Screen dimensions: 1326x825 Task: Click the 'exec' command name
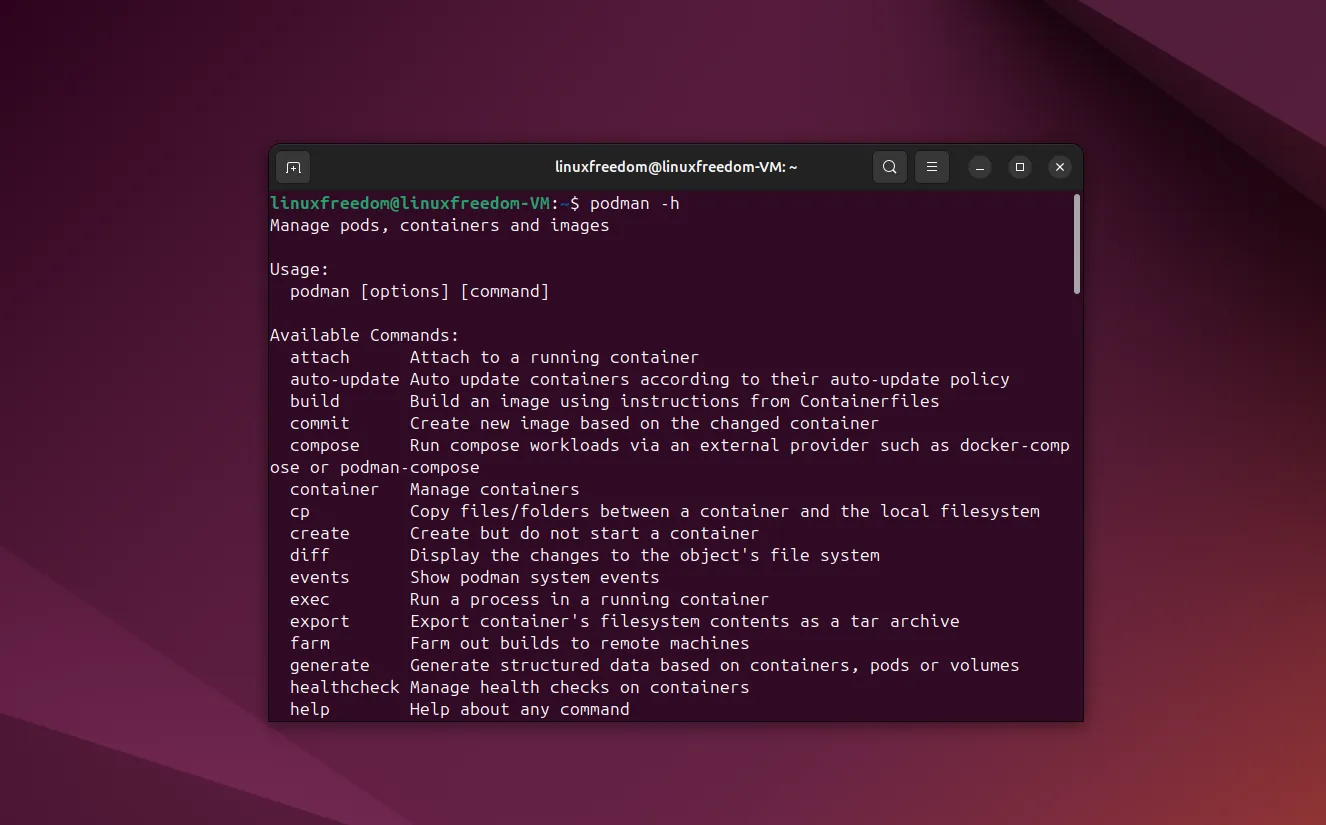pos(310,599)
